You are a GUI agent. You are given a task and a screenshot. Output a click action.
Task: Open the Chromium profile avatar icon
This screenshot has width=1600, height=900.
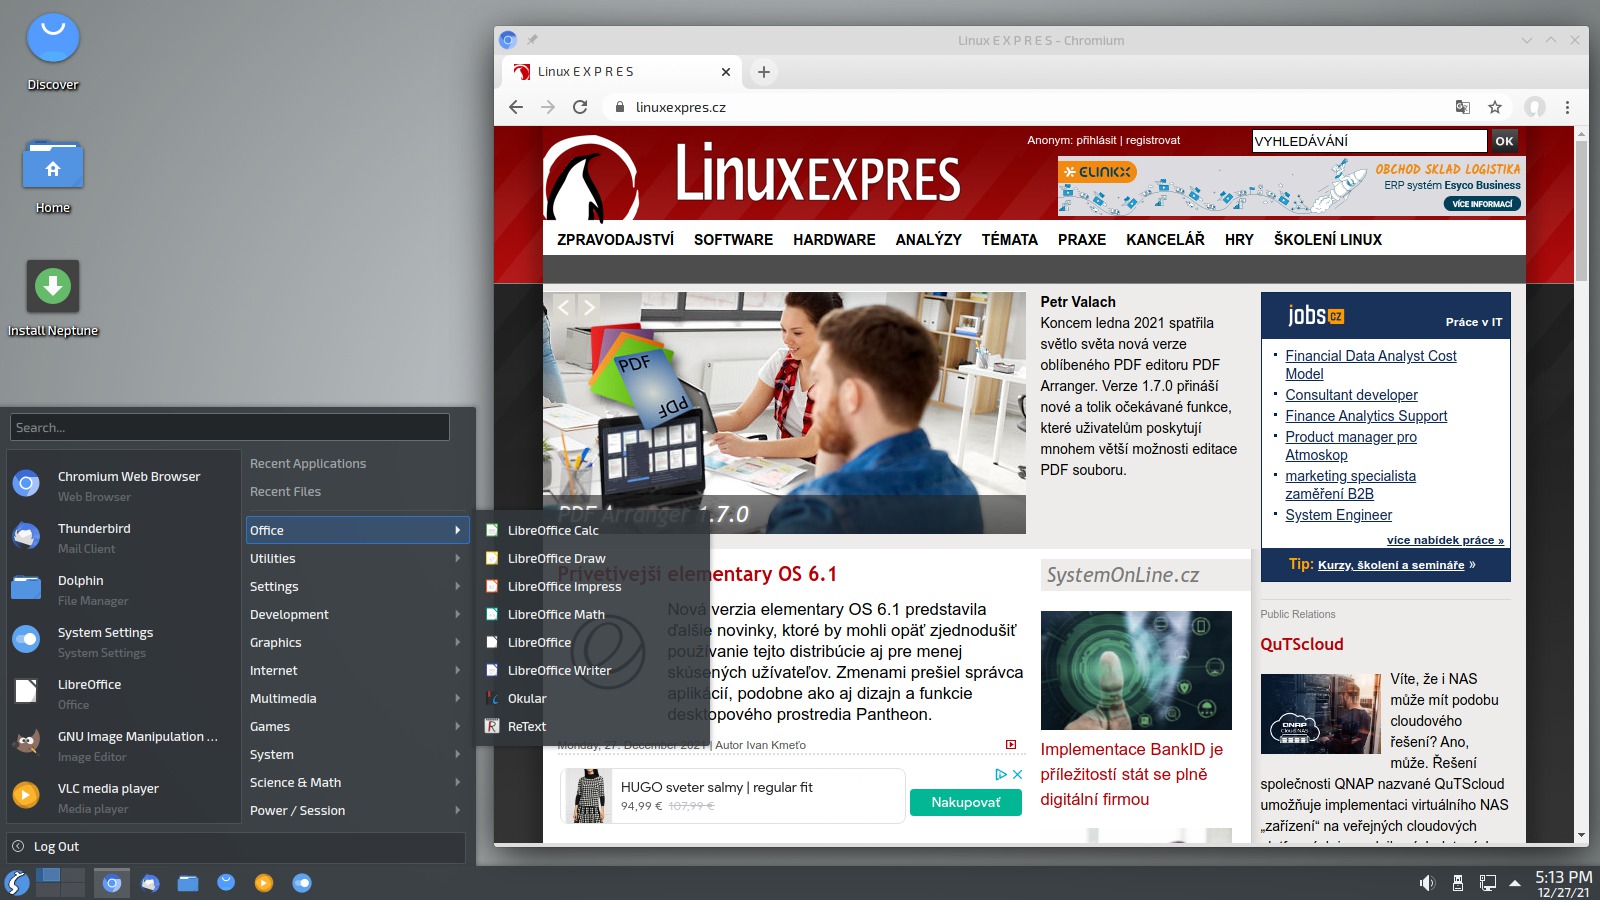coord(1535,107)
